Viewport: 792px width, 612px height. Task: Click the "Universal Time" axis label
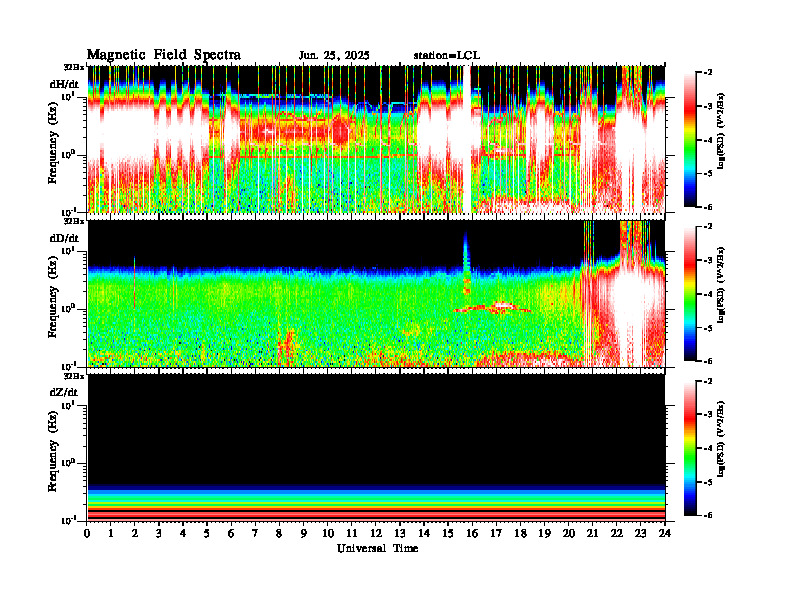tap(378, 548)
